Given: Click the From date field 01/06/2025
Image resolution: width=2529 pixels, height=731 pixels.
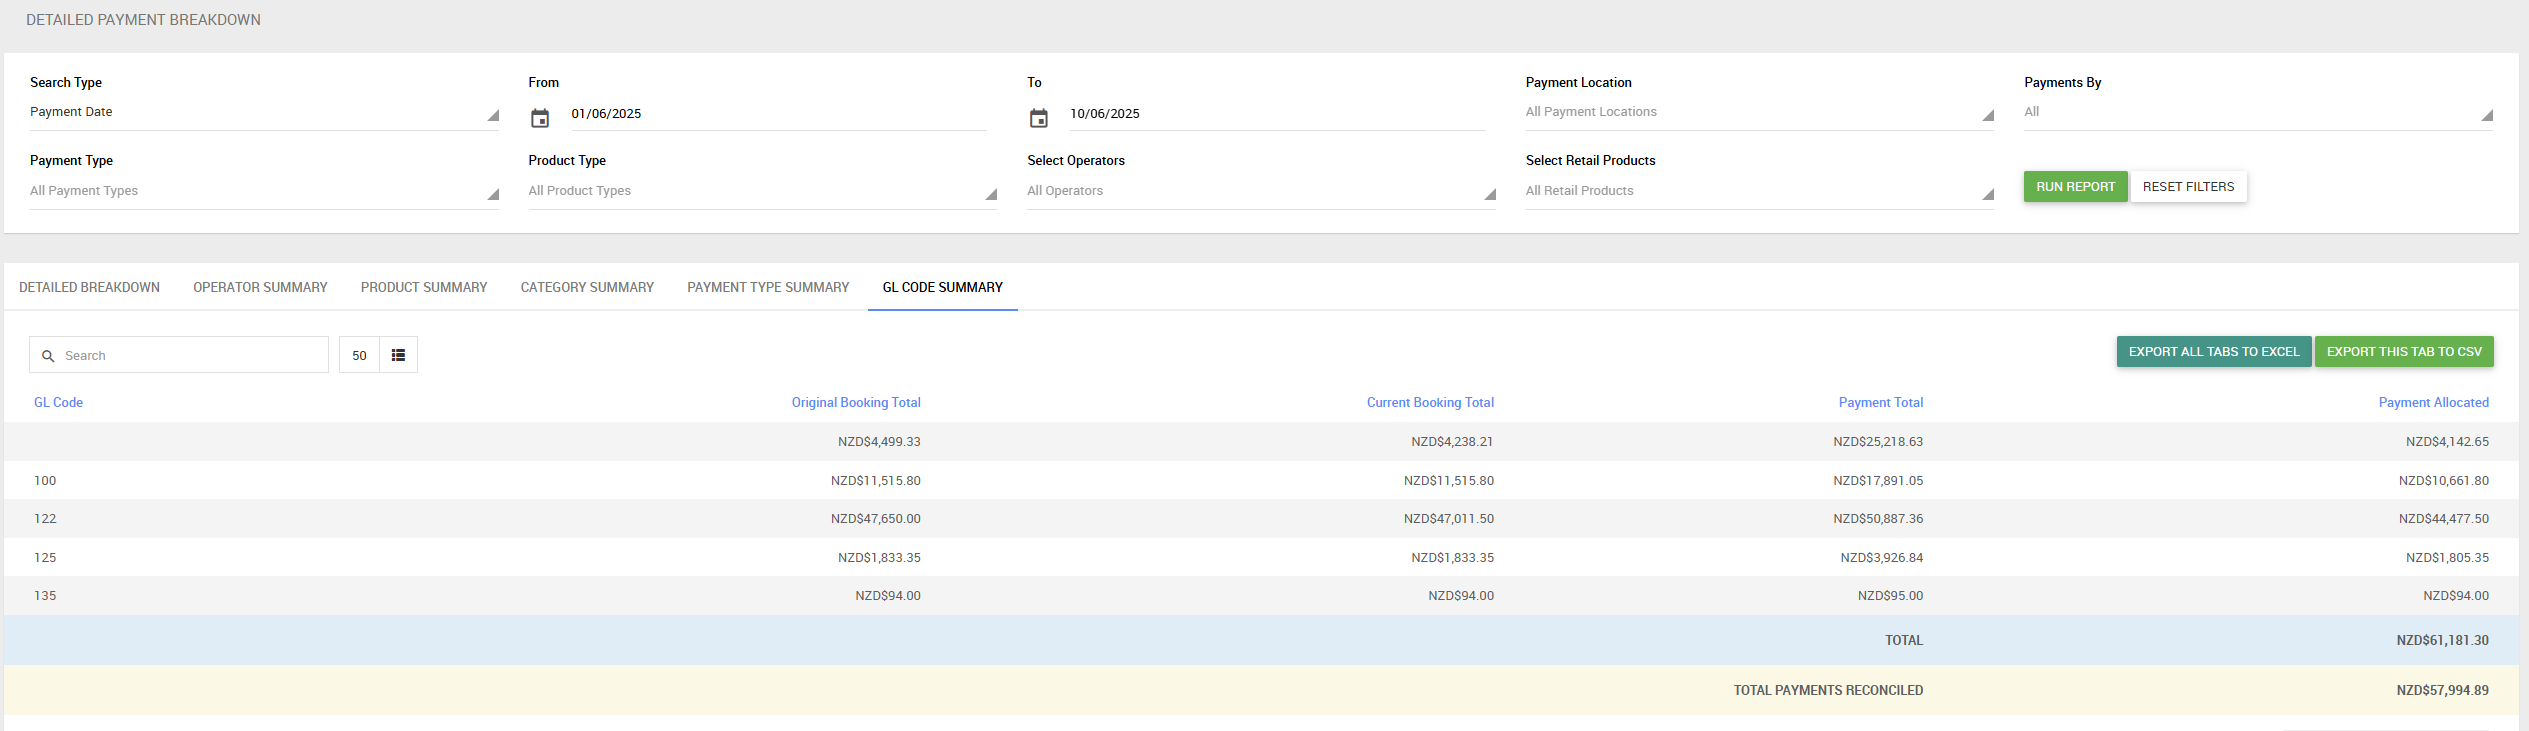Looking at the screenshot, I should pyautogui.click(x=778, y=114).
